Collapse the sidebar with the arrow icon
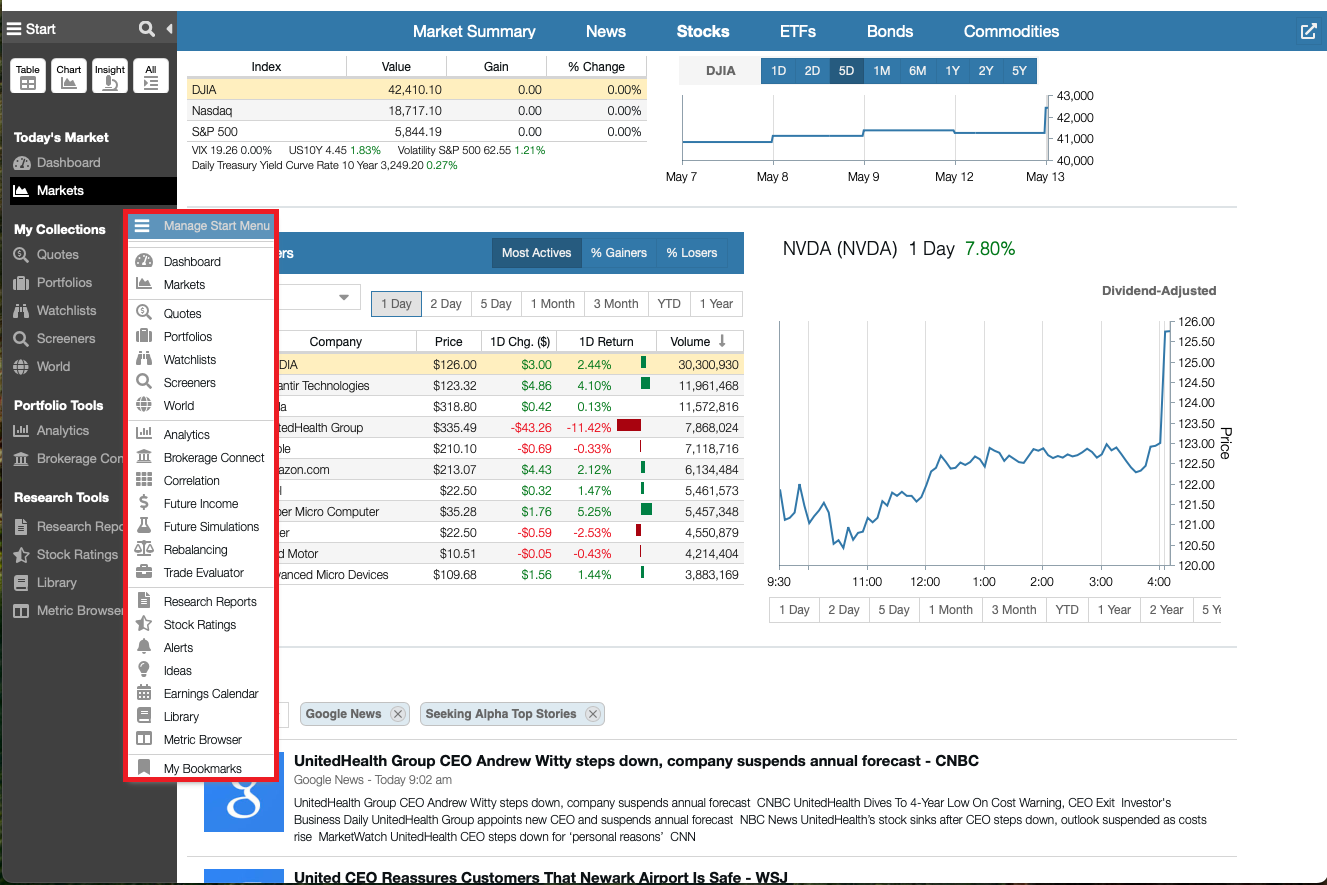Screen dimensions: 1327x885 169,29
